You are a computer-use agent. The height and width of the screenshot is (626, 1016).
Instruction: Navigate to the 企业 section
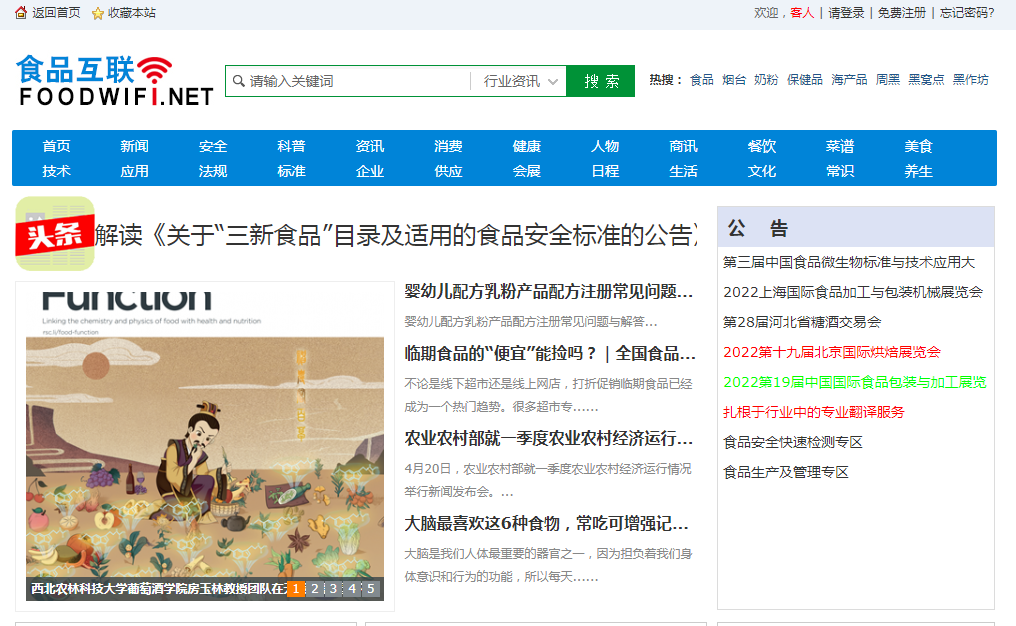pos(369,171)
